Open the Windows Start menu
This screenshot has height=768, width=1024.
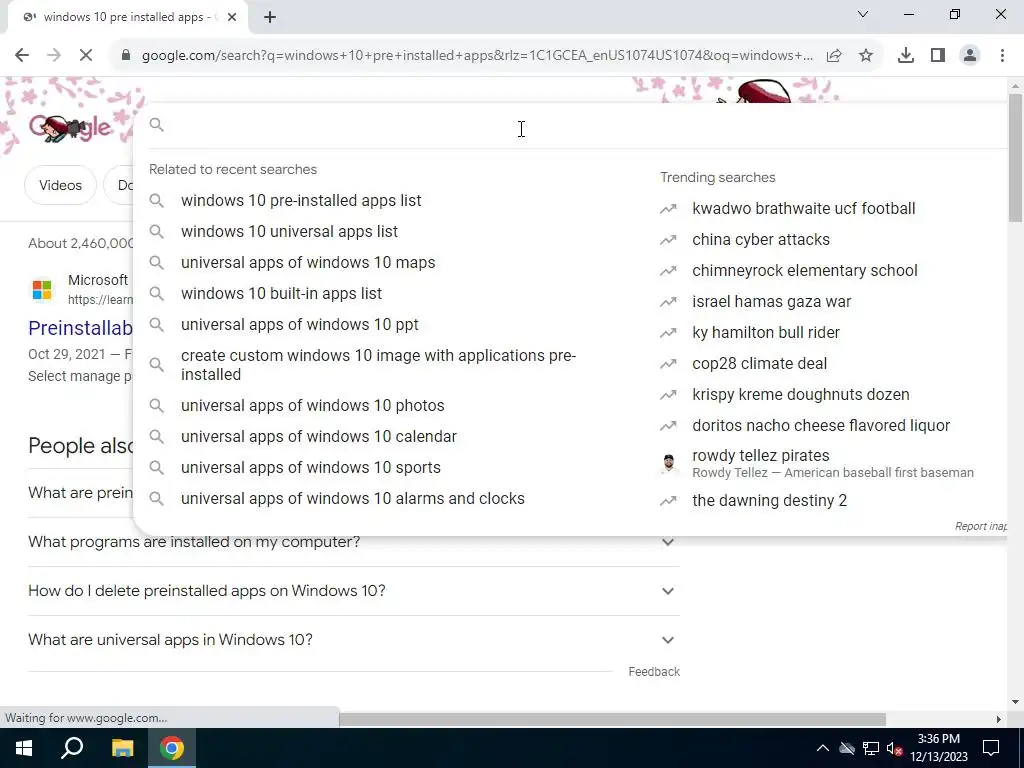[24, 748]
